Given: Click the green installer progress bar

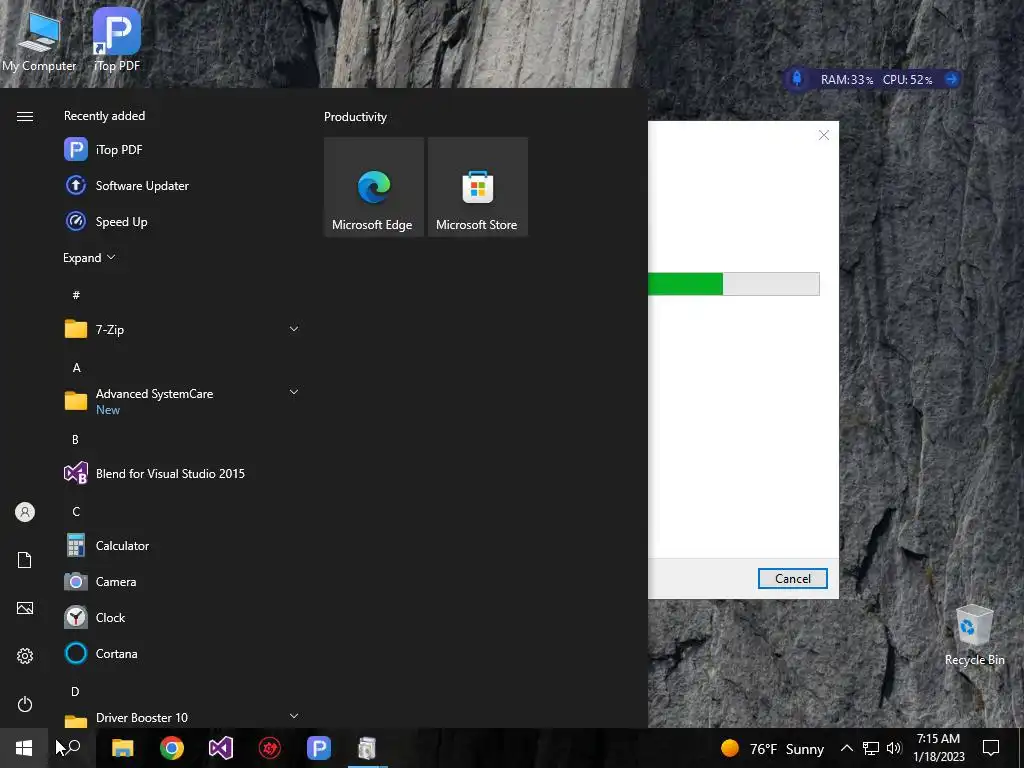Looking at the screenshot, I should [x=686, y=284].
